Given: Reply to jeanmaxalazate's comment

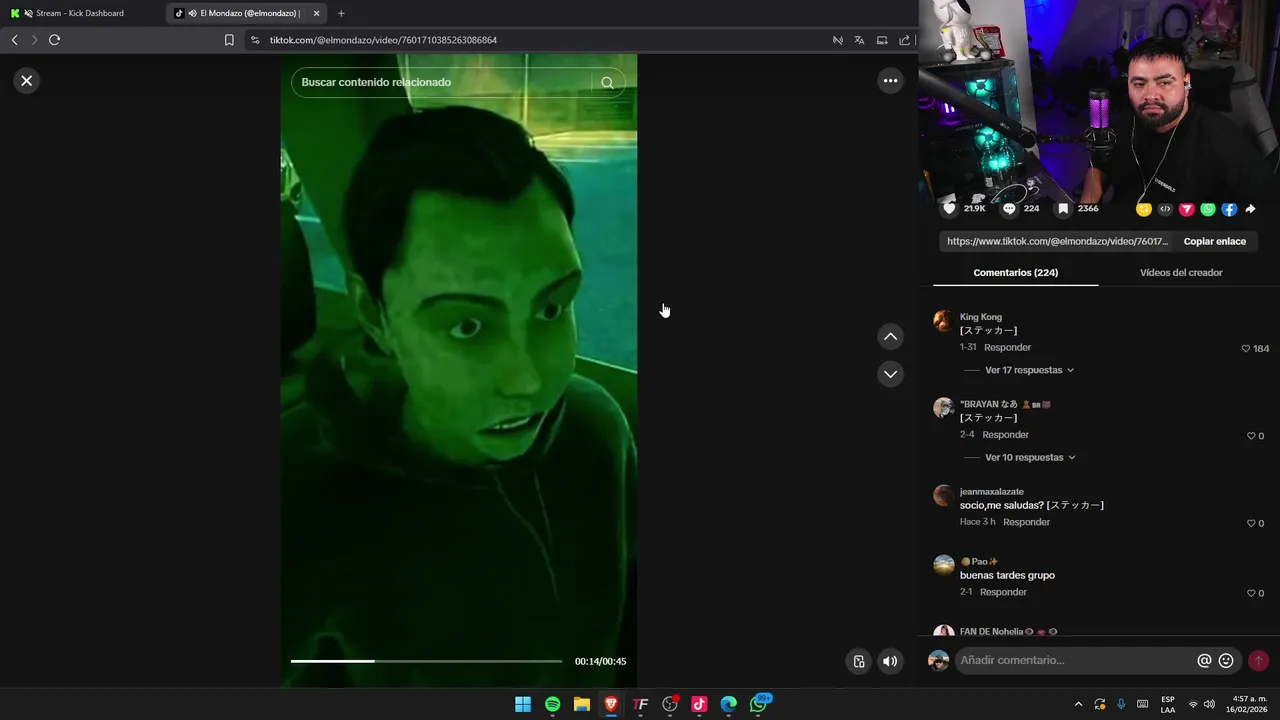Looking at the screenshot, I should point(1026,522).
